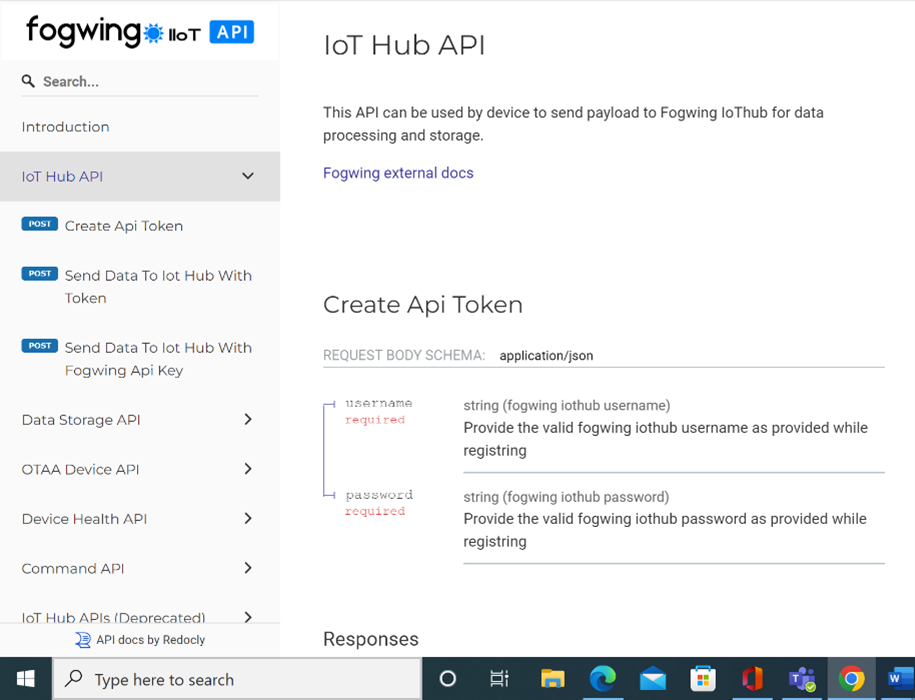Expand Data Storage API chevron
The height and width of the screenshot is (700, 915).
pyautogui.click(x=248, y=419)
